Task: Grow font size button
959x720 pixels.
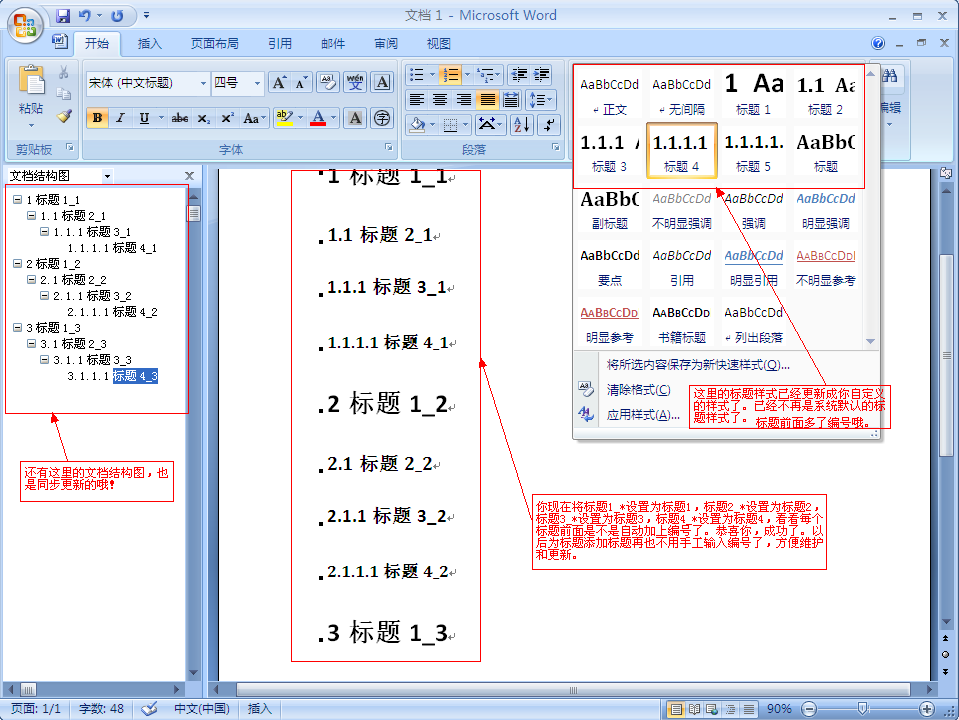Action: pyautogui.click(x=279, y=83)
